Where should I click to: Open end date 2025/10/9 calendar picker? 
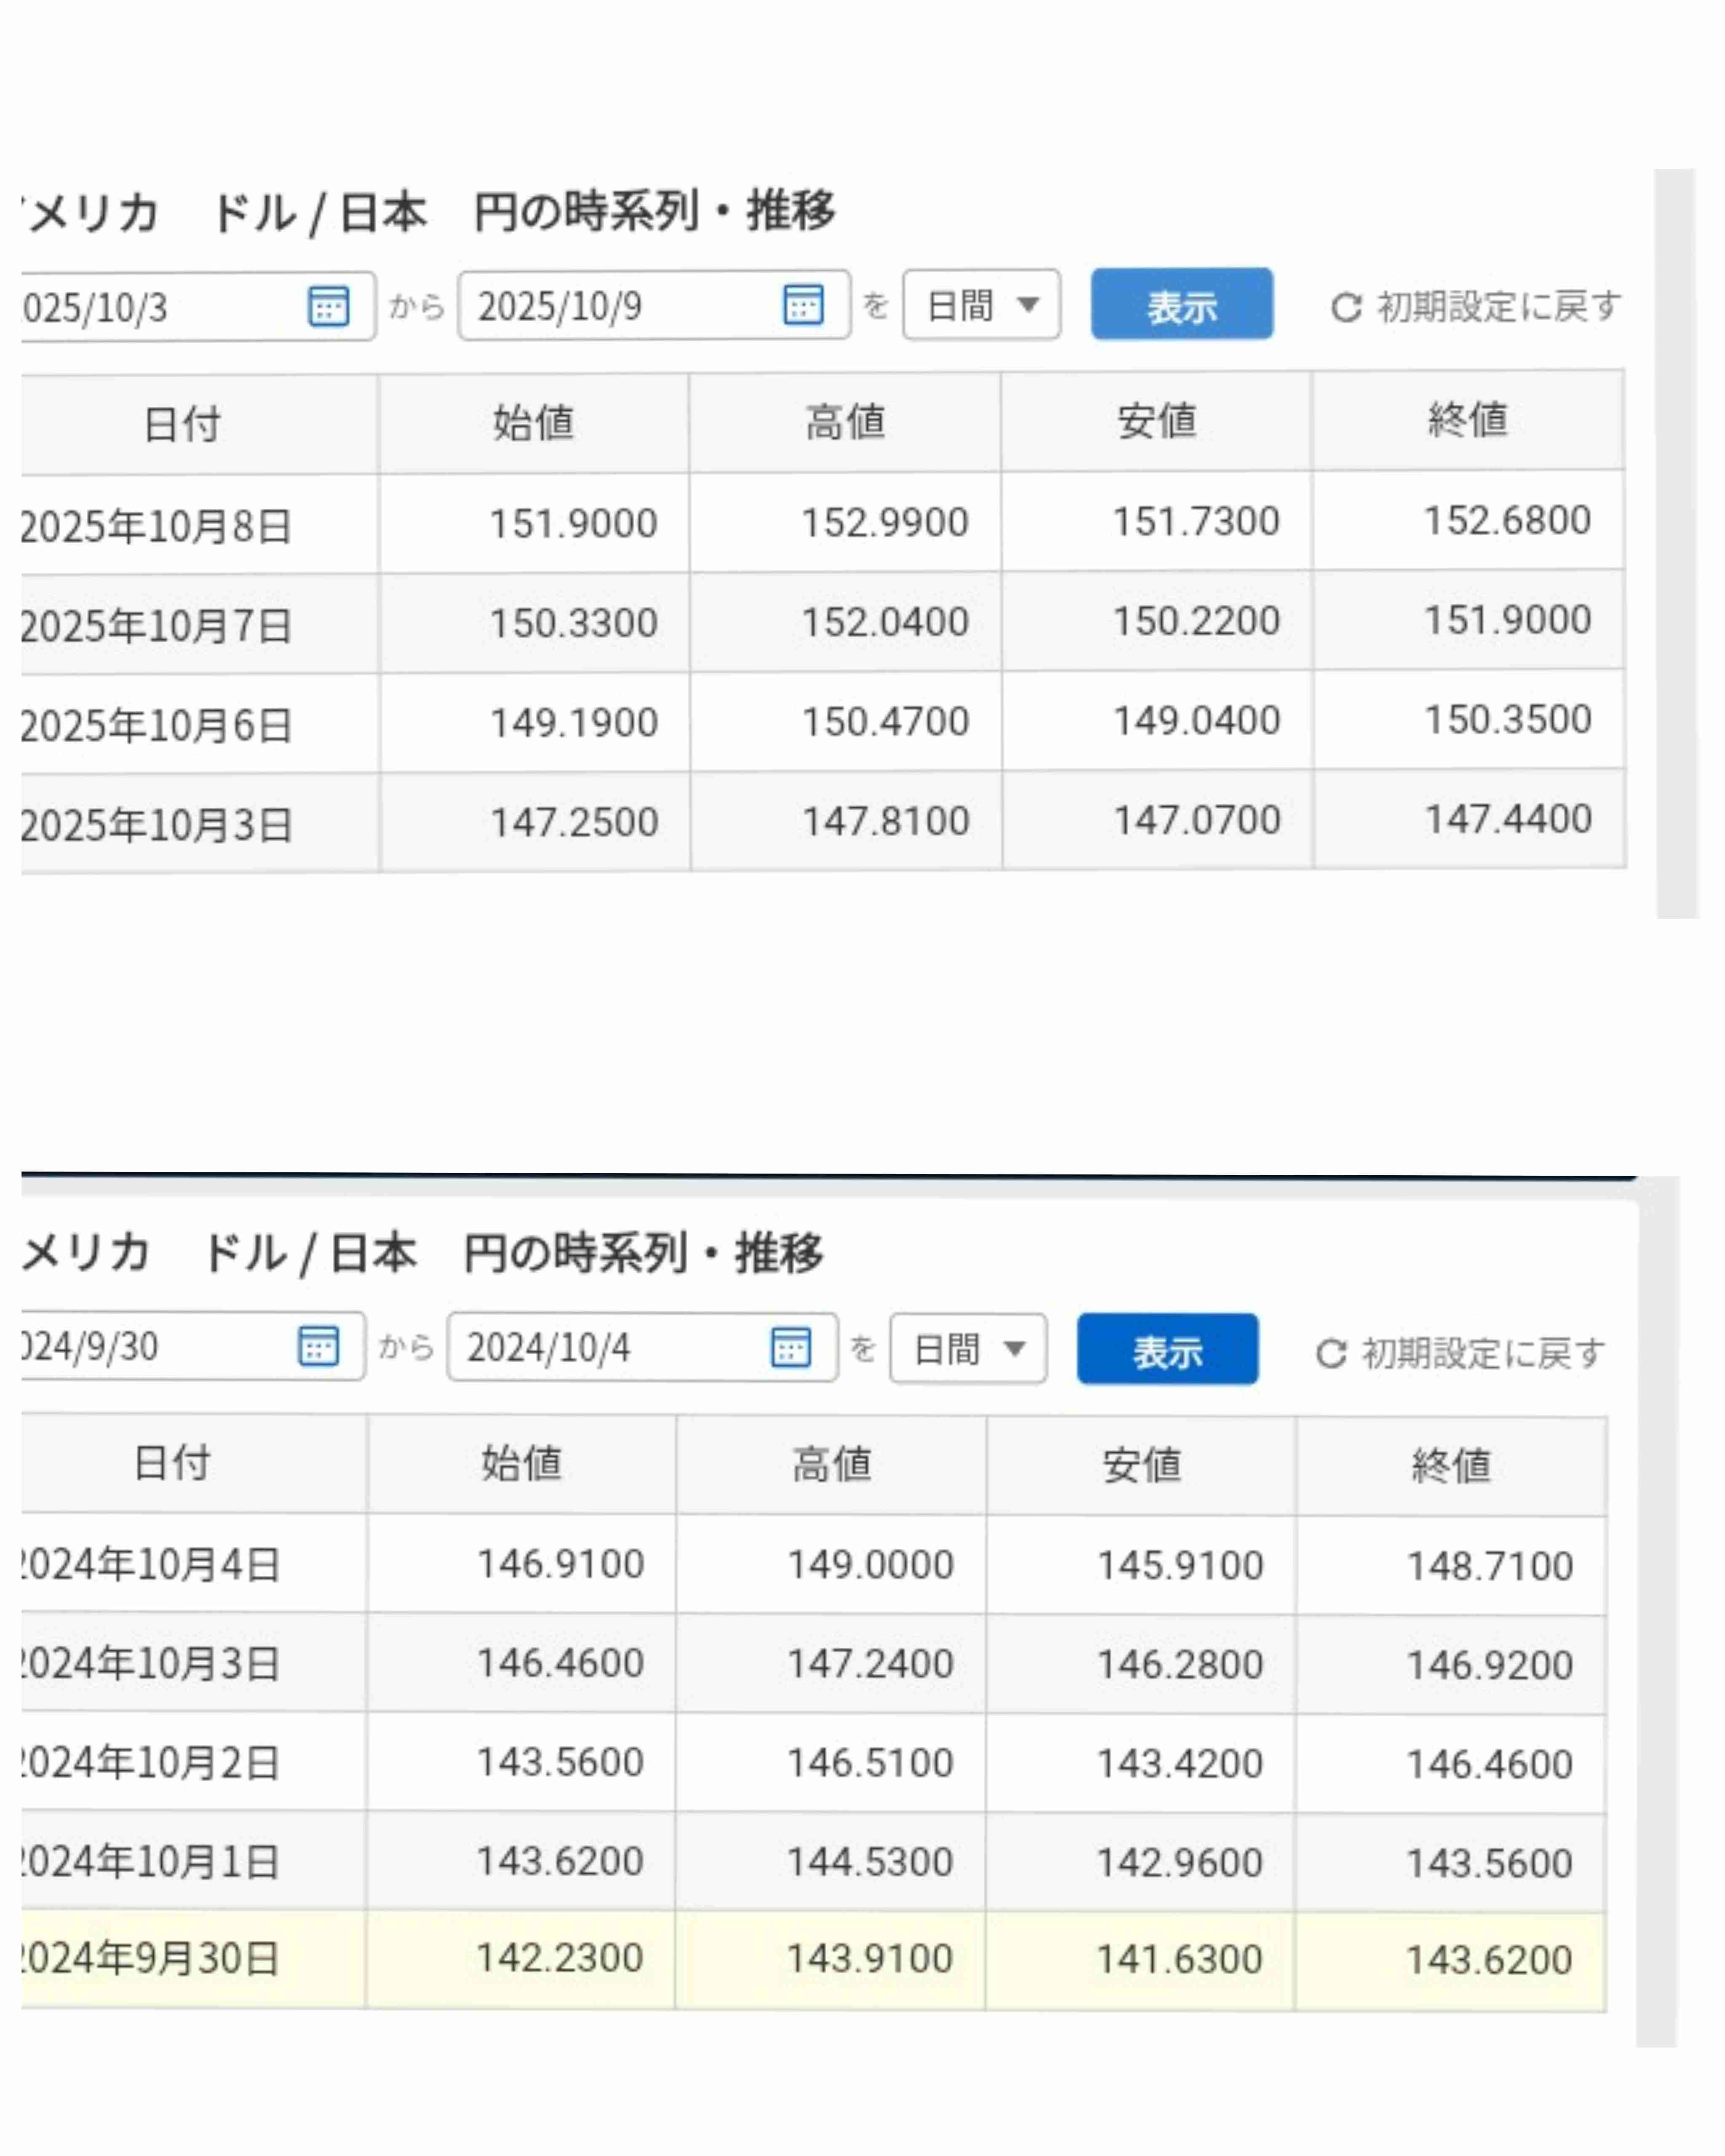[803, 304]
